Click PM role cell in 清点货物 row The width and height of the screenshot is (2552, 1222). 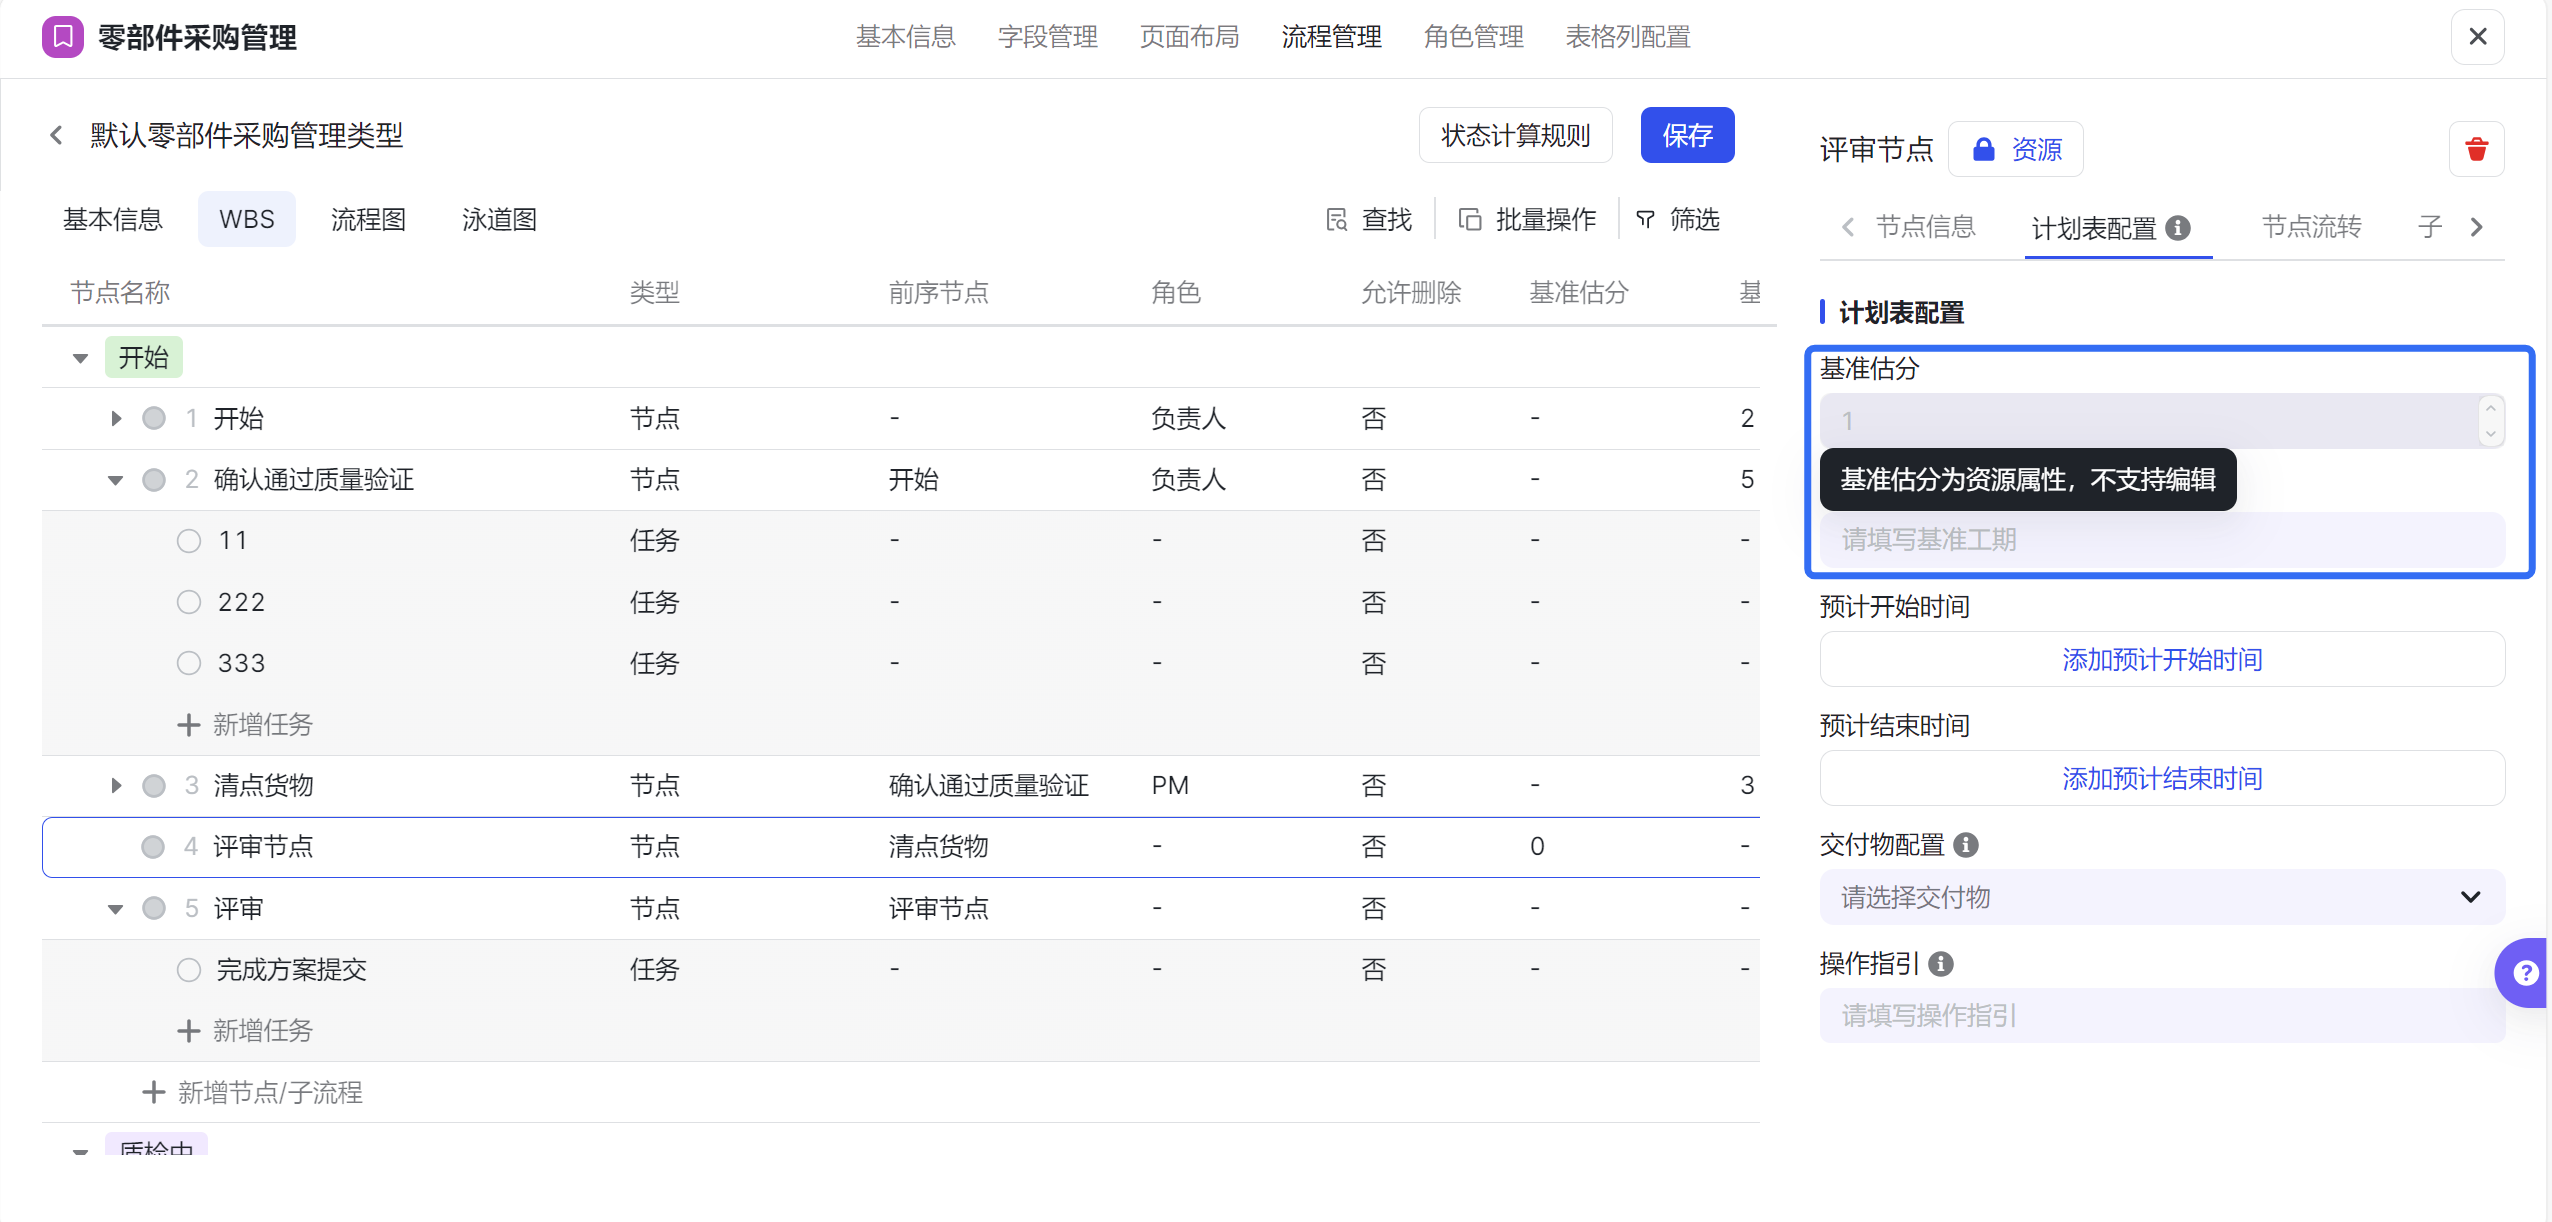coord(1170,786)
